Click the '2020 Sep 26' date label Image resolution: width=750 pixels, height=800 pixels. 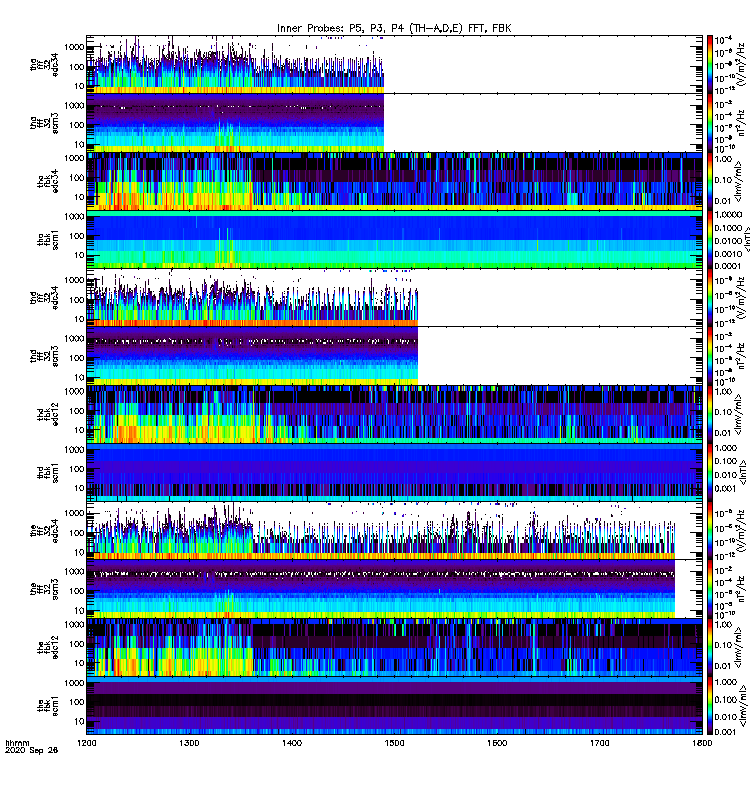32,750
